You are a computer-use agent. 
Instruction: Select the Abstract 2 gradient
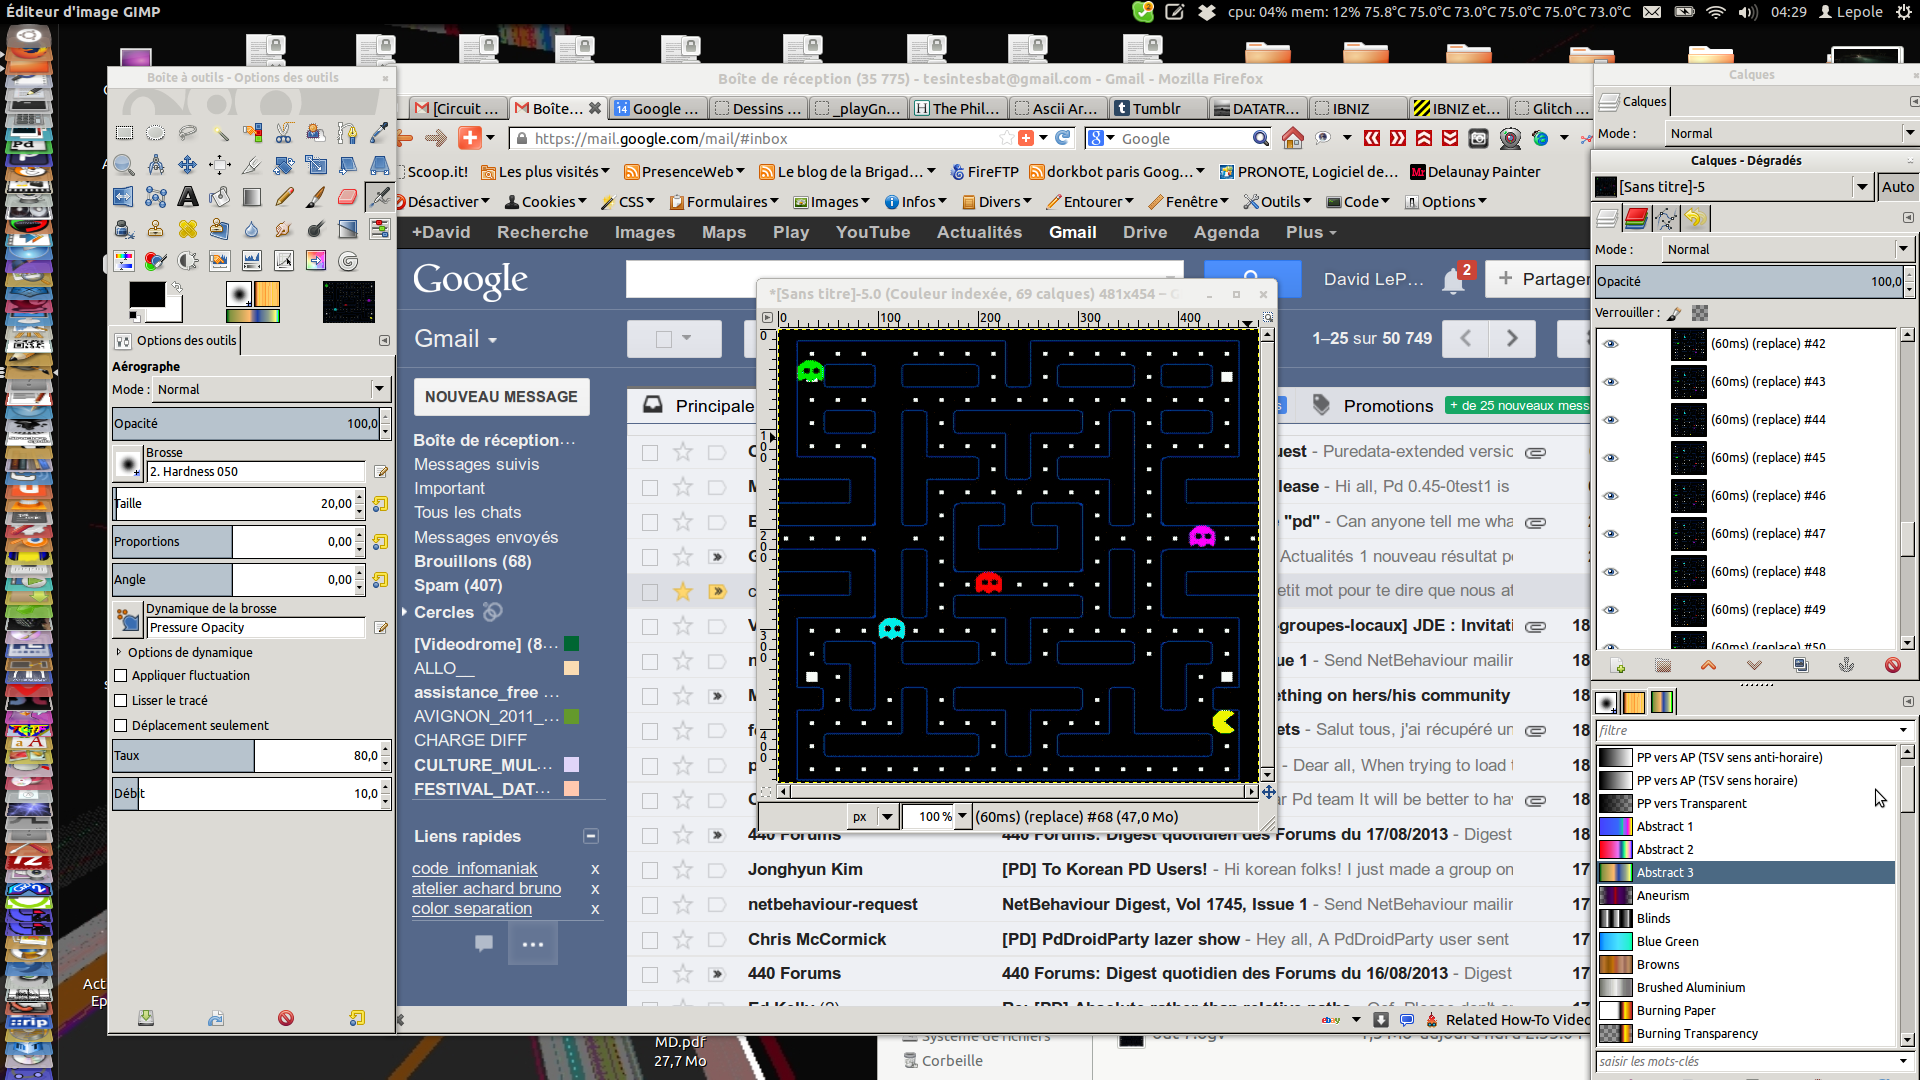pyautogui.click(x=1664, y=850)
